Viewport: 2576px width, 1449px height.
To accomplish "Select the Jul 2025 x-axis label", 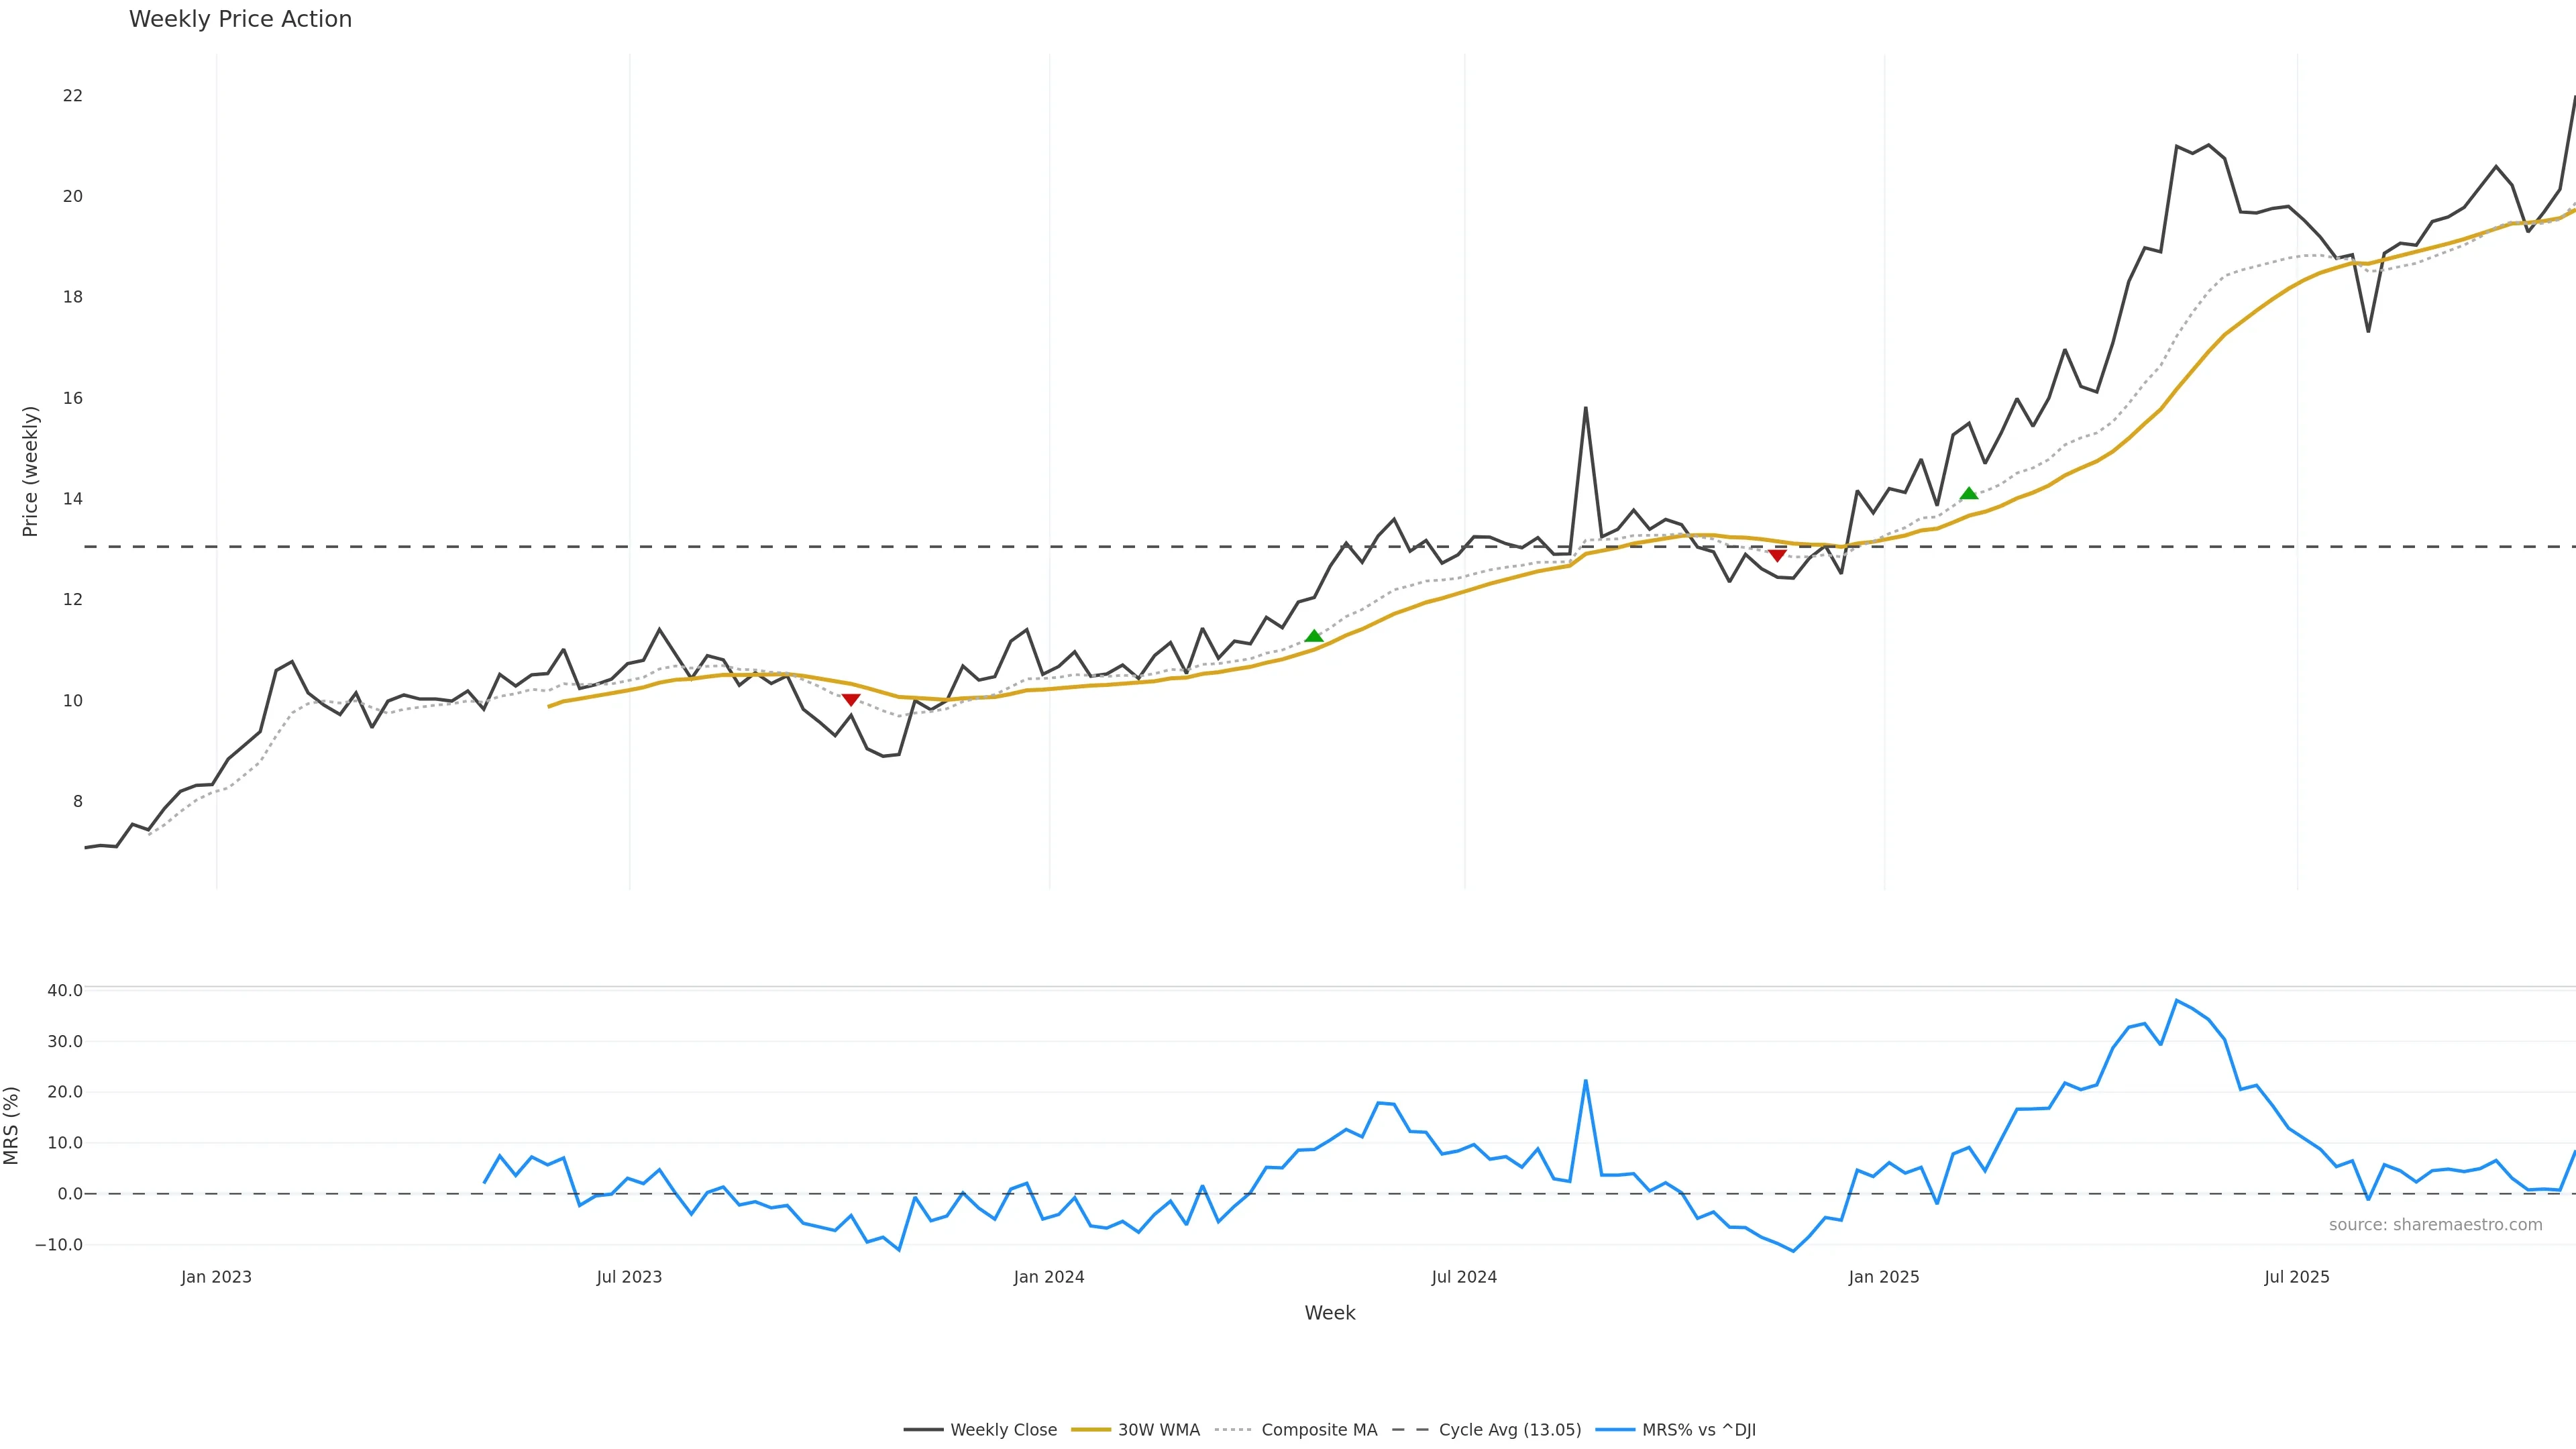I will [2297, 1277].
